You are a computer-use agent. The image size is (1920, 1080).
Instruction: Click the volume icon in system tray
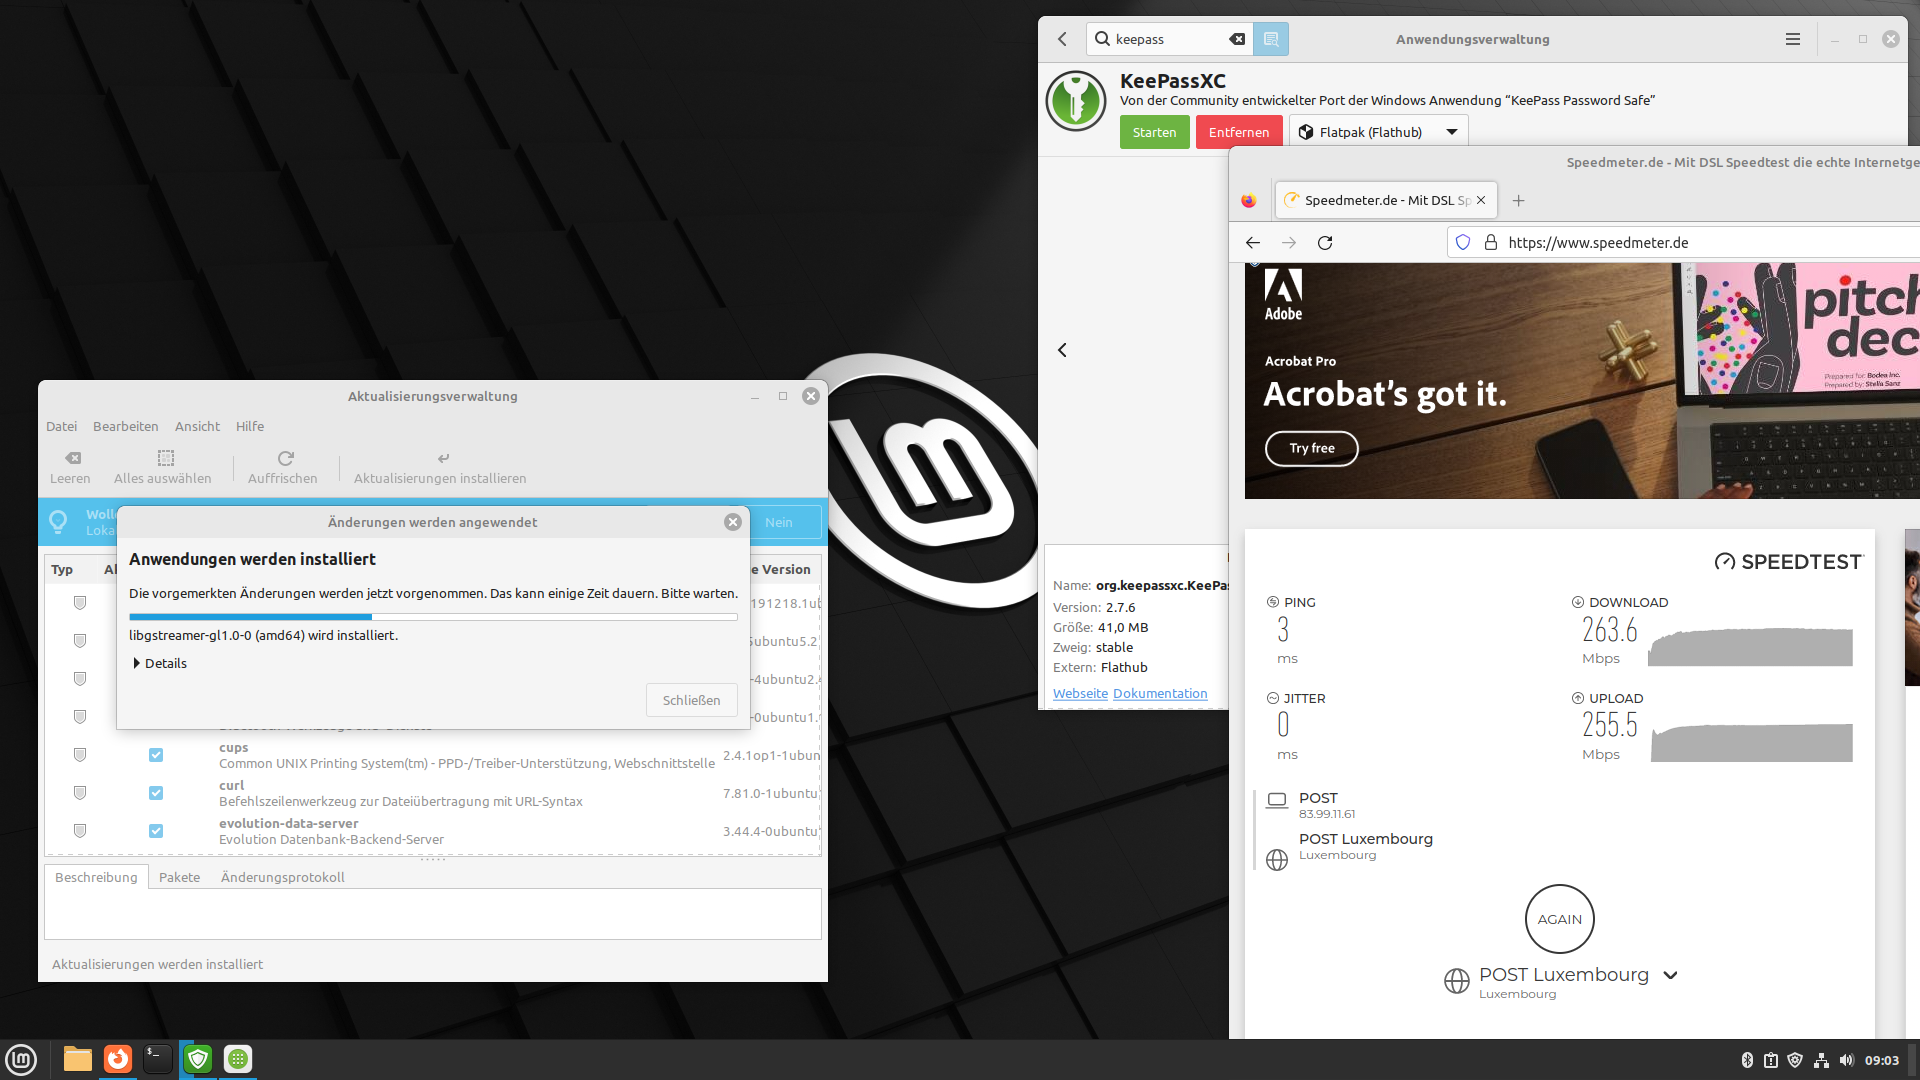1846,1060
